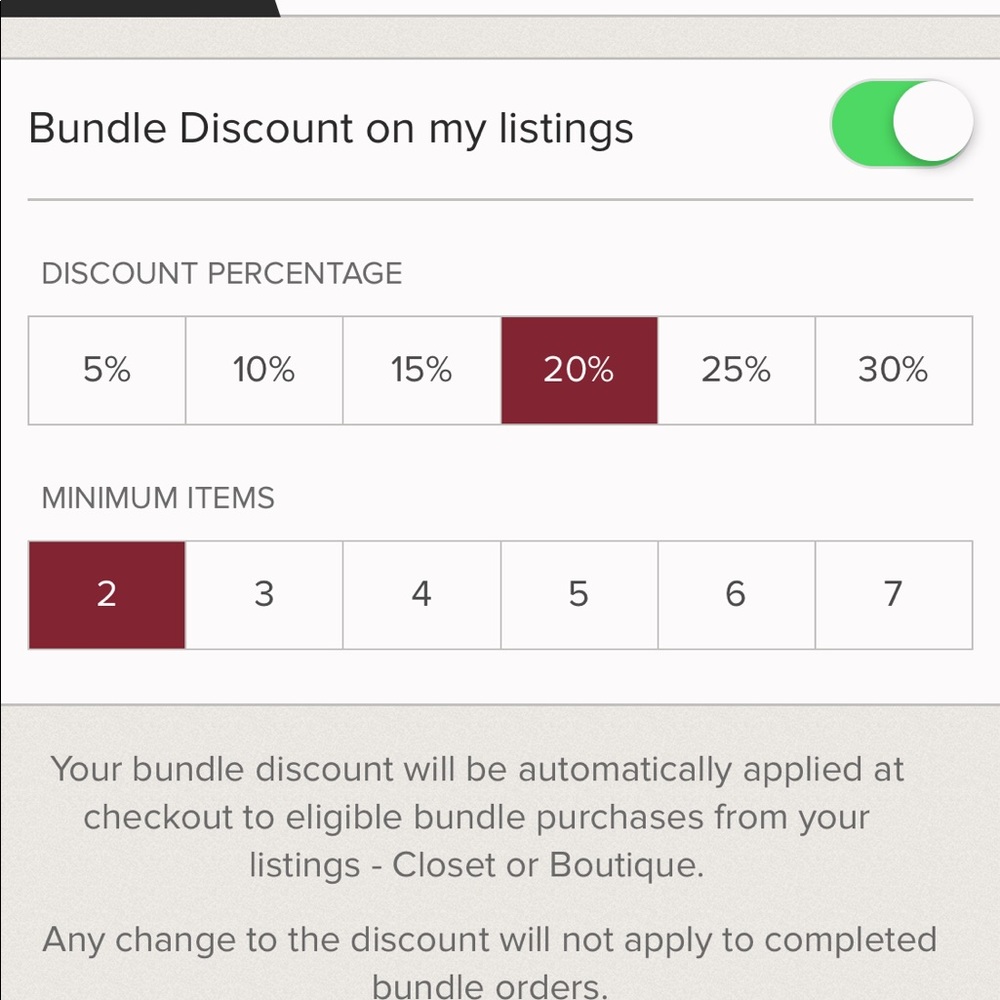Click the MINIMUM ITEMS section heading

(158, 497)
